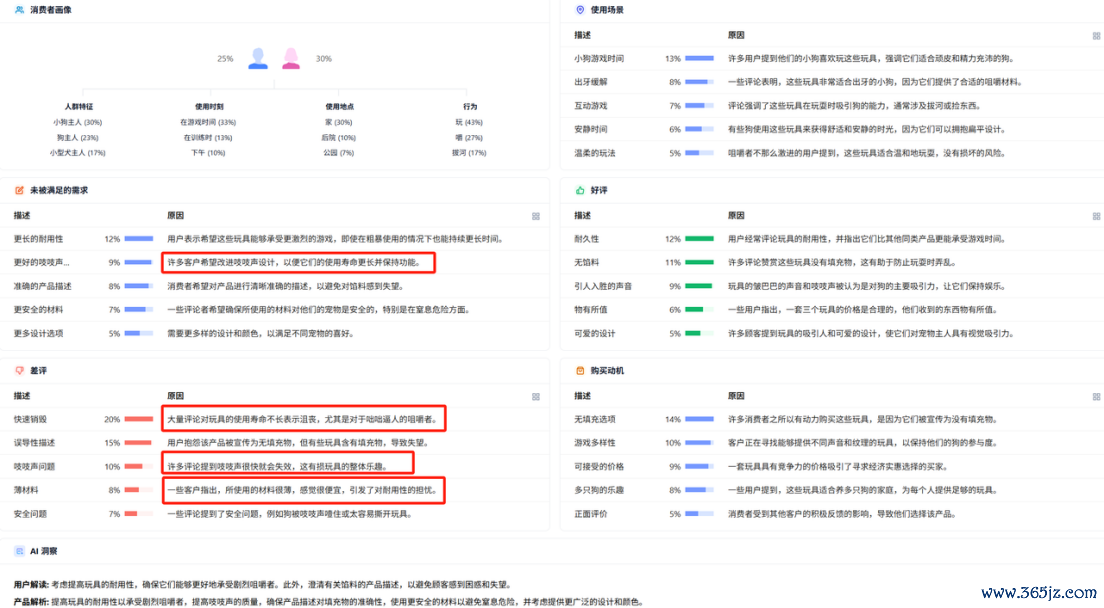Select the 出牙缓解 usage scenario row
This screenshot has height=608, width=1104.
[x=832, y=82]
